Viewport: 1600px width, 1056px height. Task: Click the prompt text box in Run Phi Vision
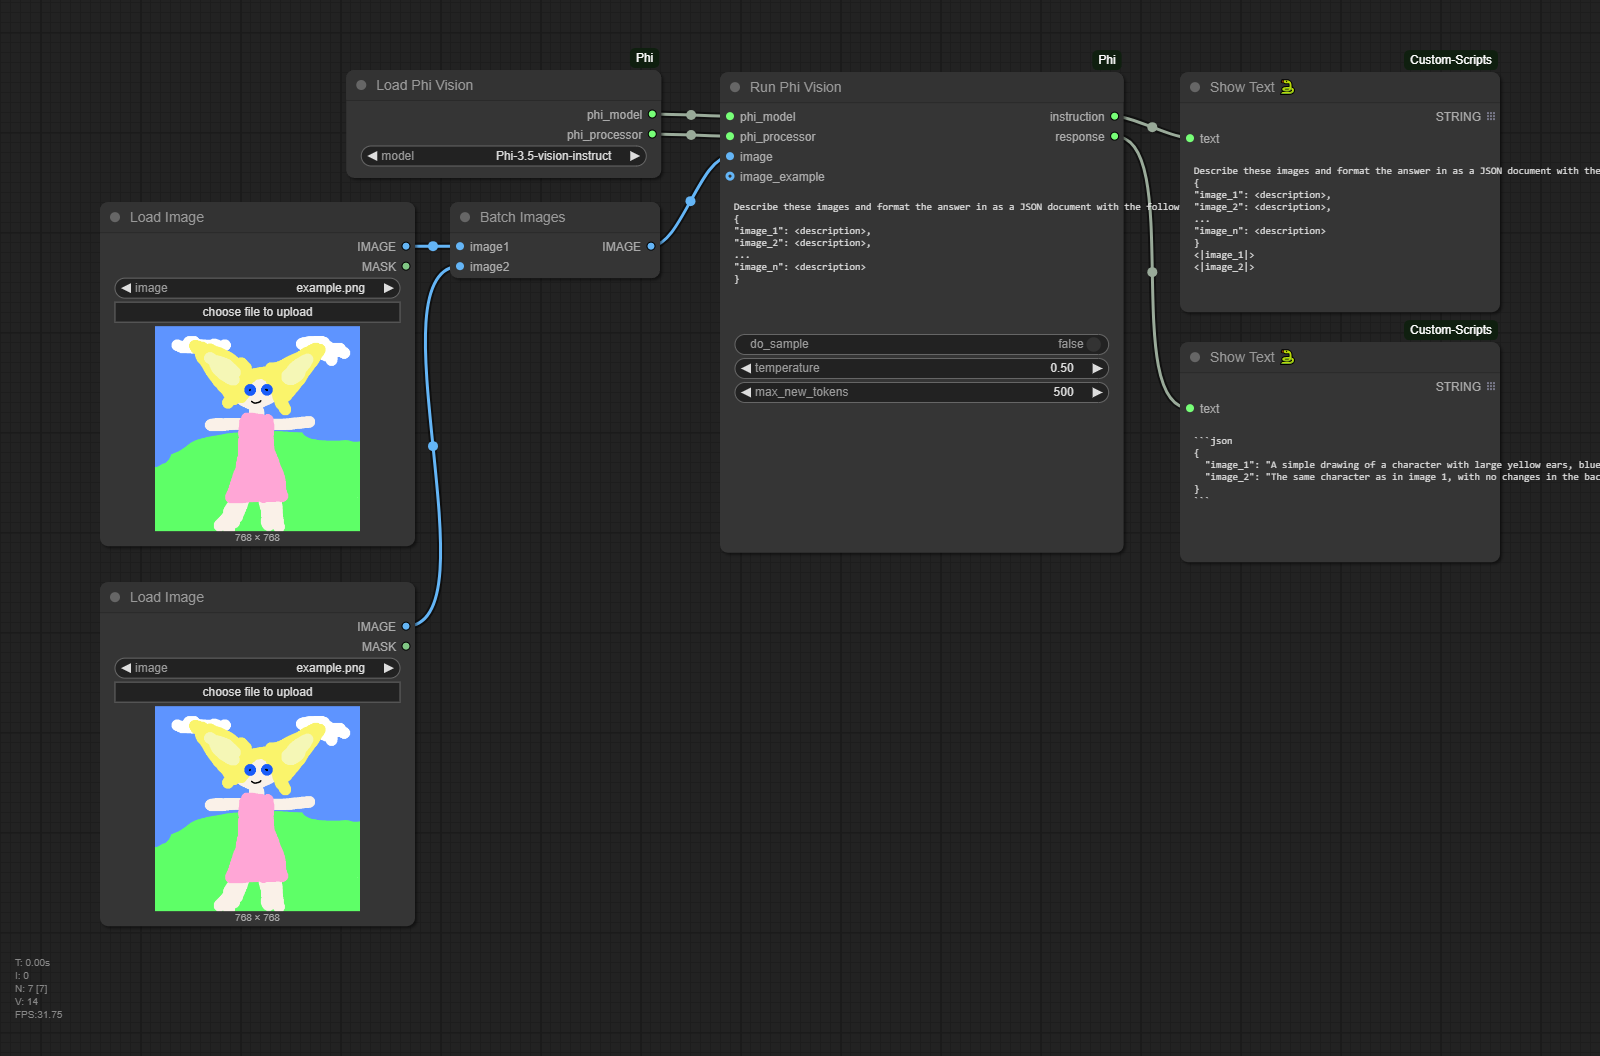(x=921, y=260)
